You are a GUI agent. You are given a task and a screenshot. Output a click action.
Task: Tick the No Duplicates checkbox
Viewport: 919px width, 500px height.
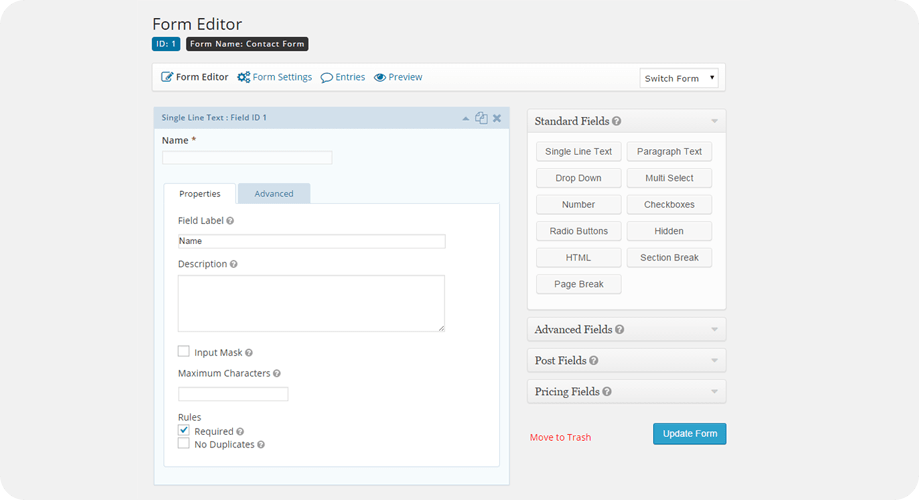[184, 443]
